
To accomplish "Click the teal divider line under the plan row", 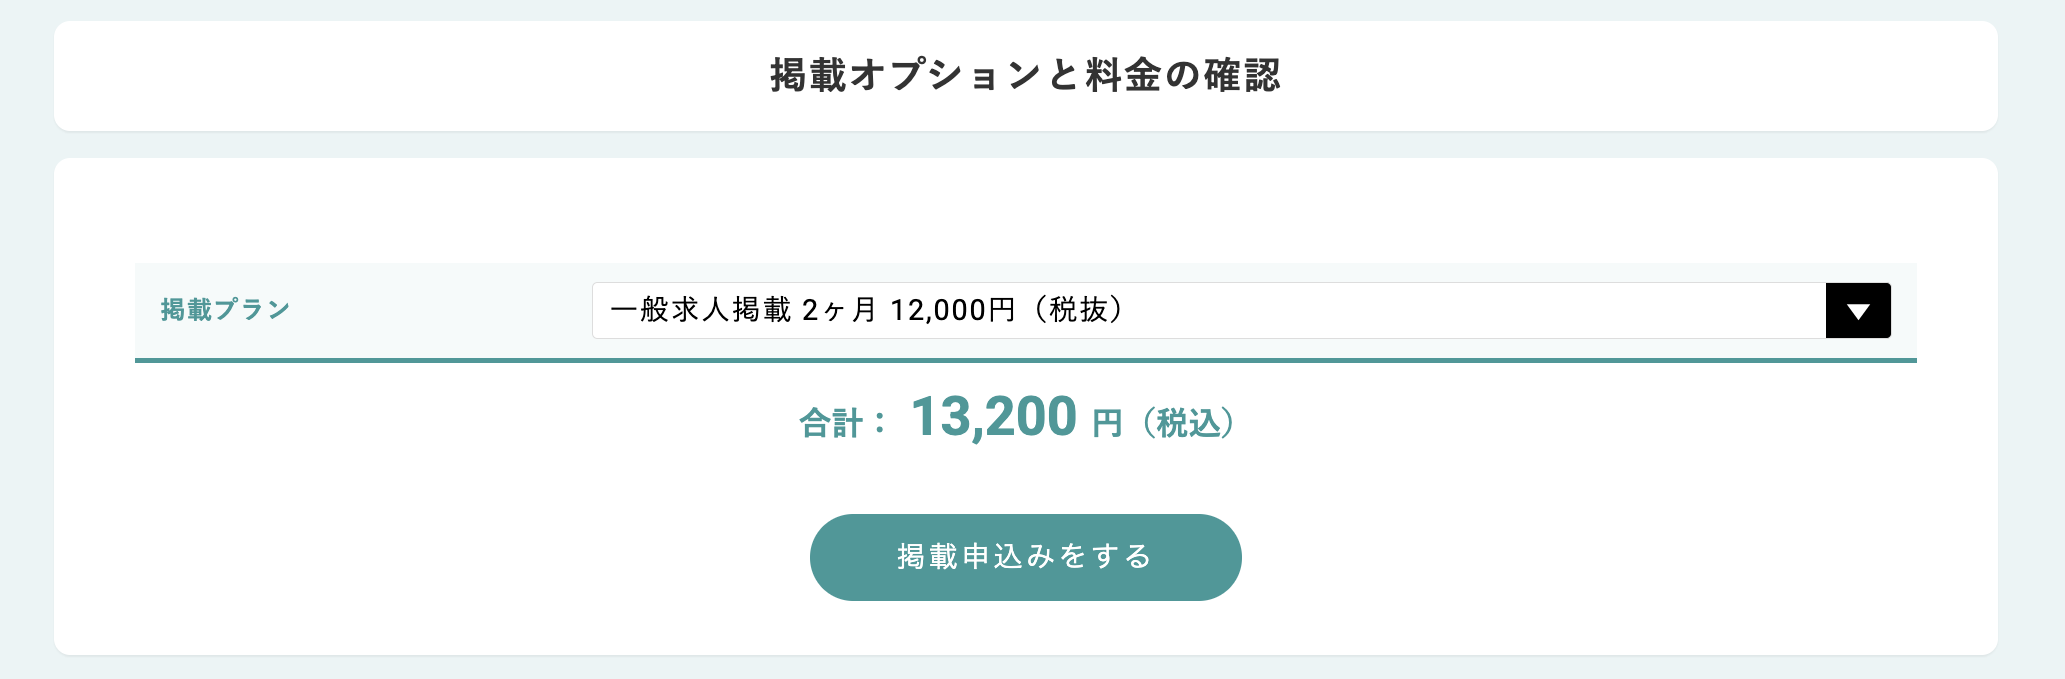I will click(1025, 360).
